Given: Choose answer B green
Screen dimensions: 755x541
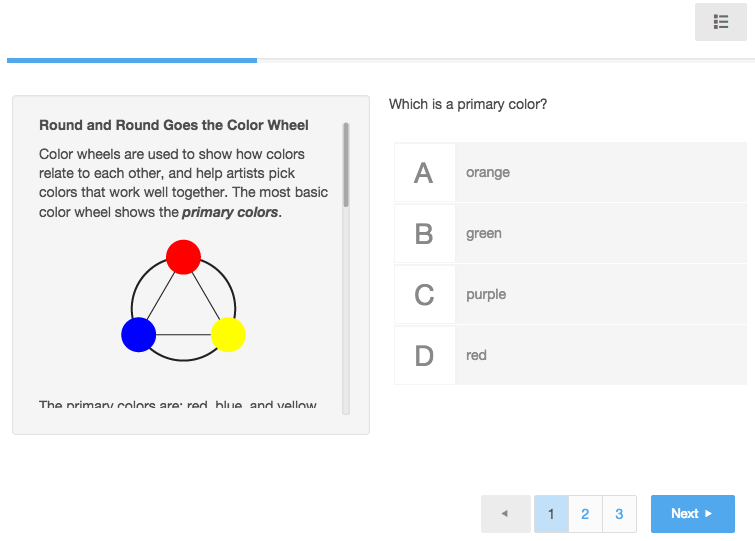Looking at the screenshot, I should [571, 233].
